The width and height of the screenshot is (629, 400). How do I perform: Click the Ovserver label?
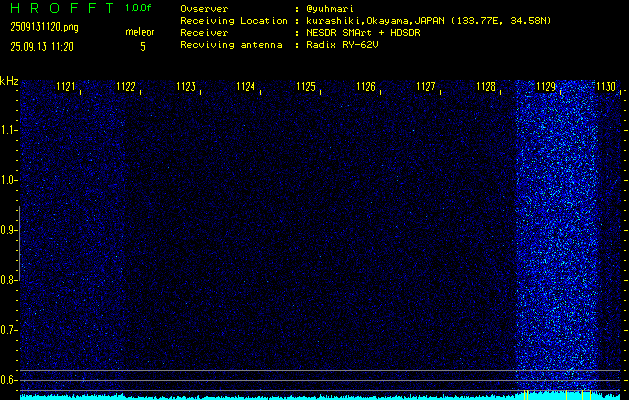(x=204, y=9)
